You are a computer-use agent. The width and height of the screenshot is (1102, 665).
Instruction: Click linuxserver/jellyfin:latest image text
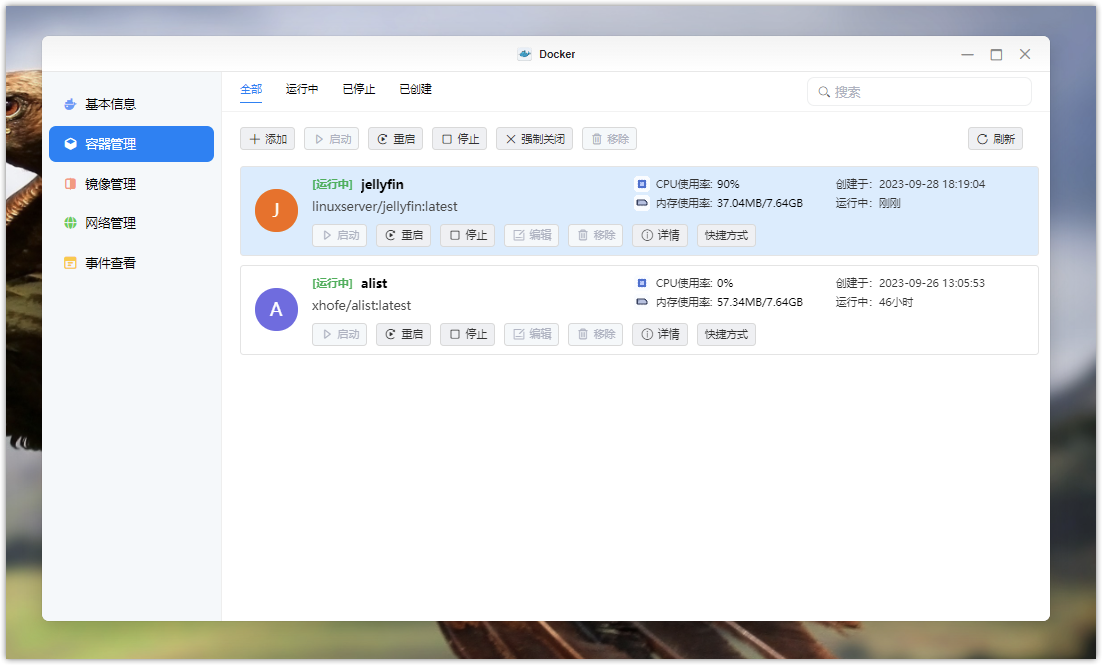coord(384,207)
